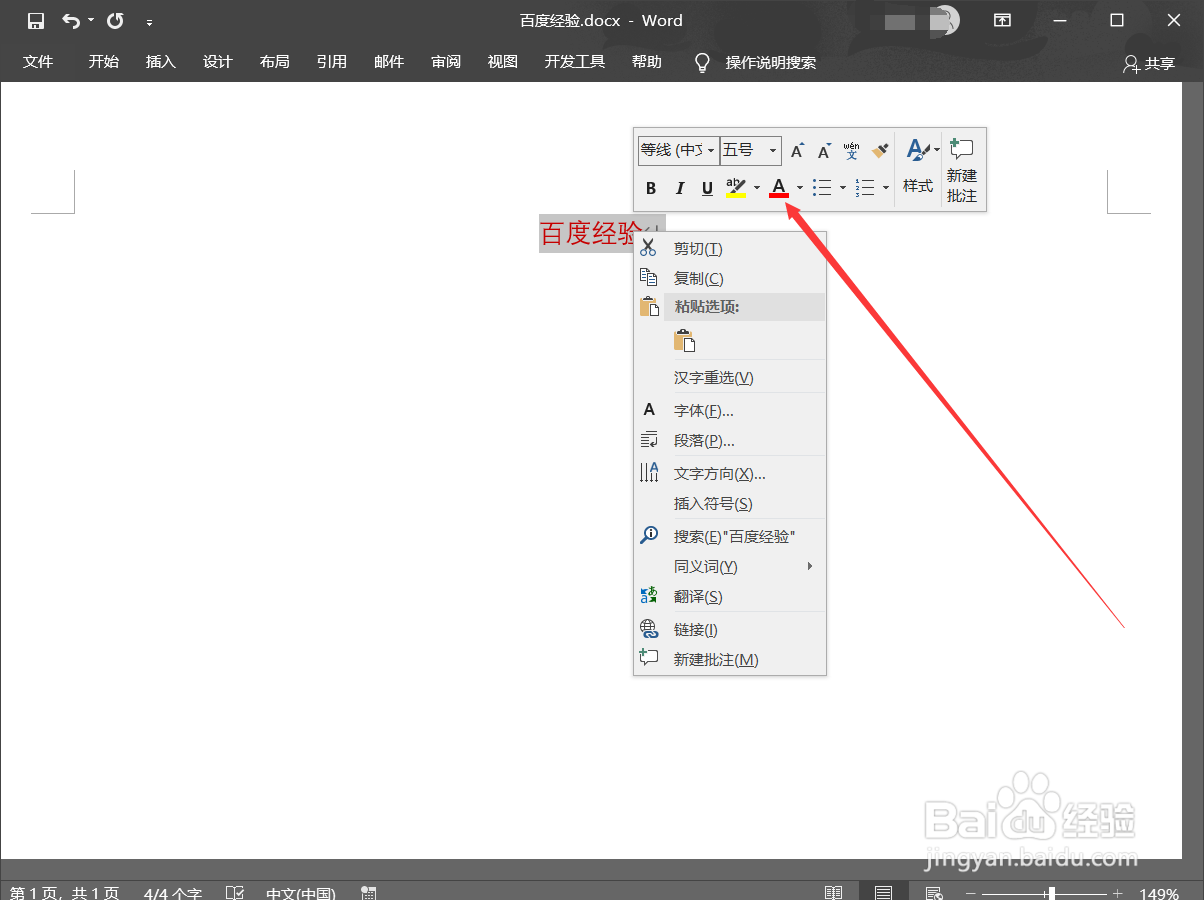Toggle Bold in mini toolbar
The image size is (1204, 900).
click(x=651, y=188)
